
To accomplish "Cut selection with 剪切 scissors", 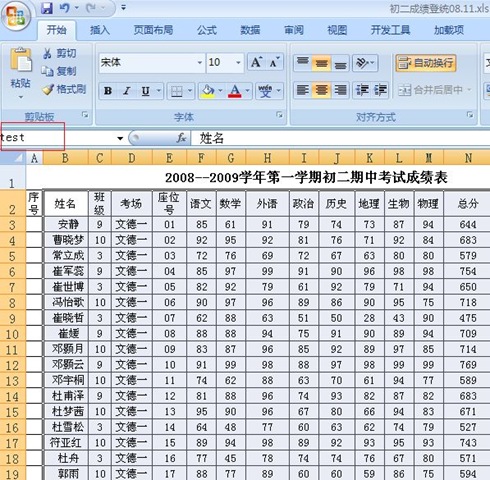I will click(59, 53).
